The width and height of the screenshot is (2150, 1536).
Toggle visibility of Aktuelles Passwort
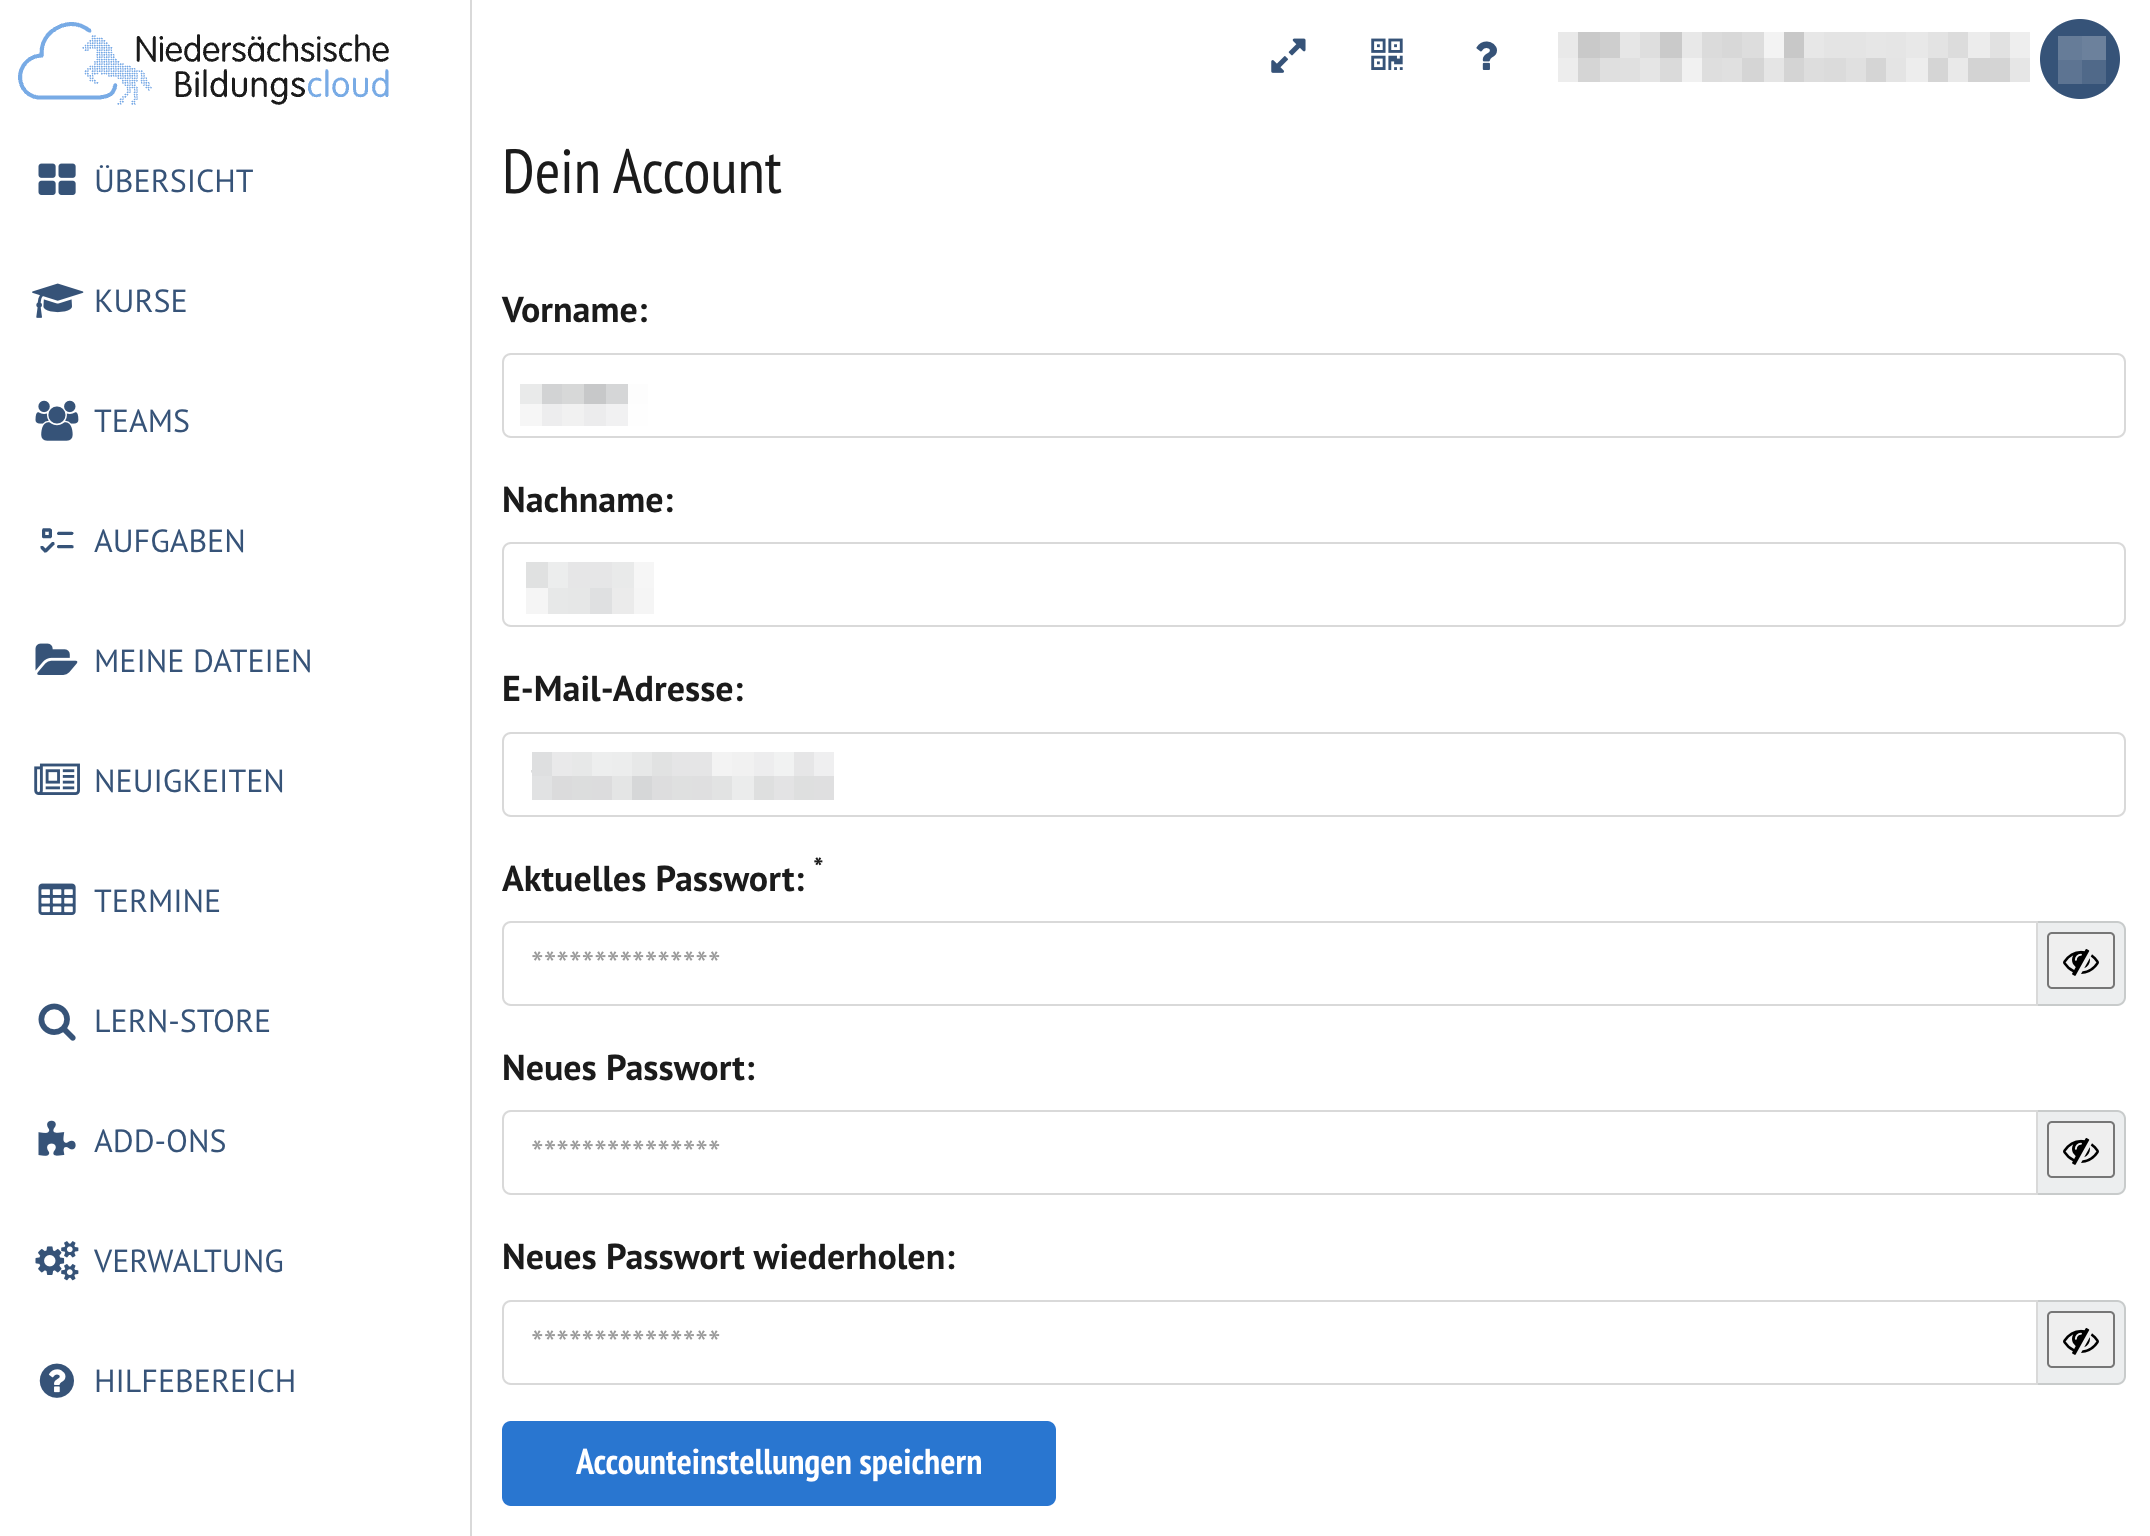click(x=2080, y=962)
